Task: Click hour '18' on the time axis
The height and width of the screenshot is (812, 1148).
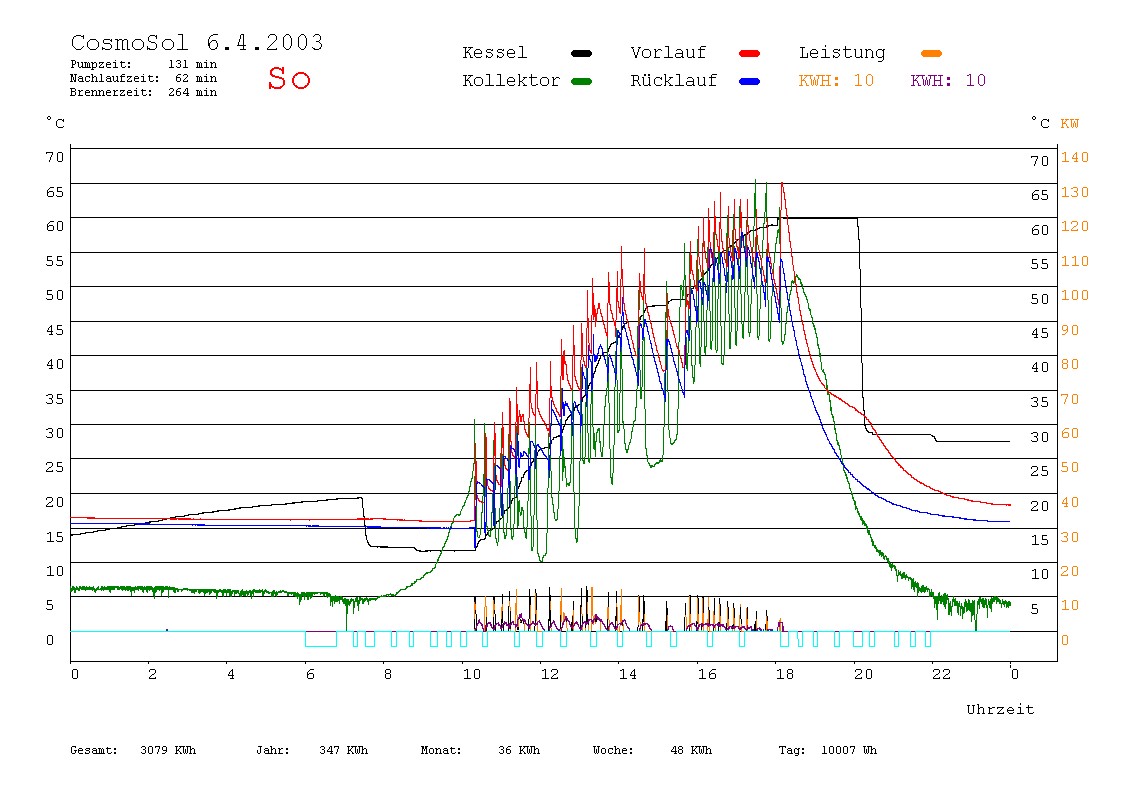Action: (785, 674)
